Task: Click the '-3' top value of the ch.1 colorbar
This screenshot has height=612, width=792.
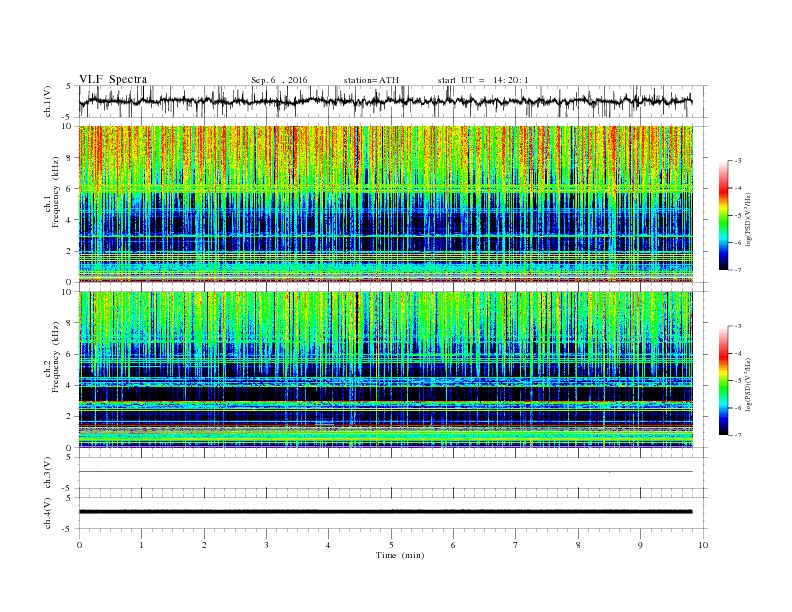Action: point(737,161)
